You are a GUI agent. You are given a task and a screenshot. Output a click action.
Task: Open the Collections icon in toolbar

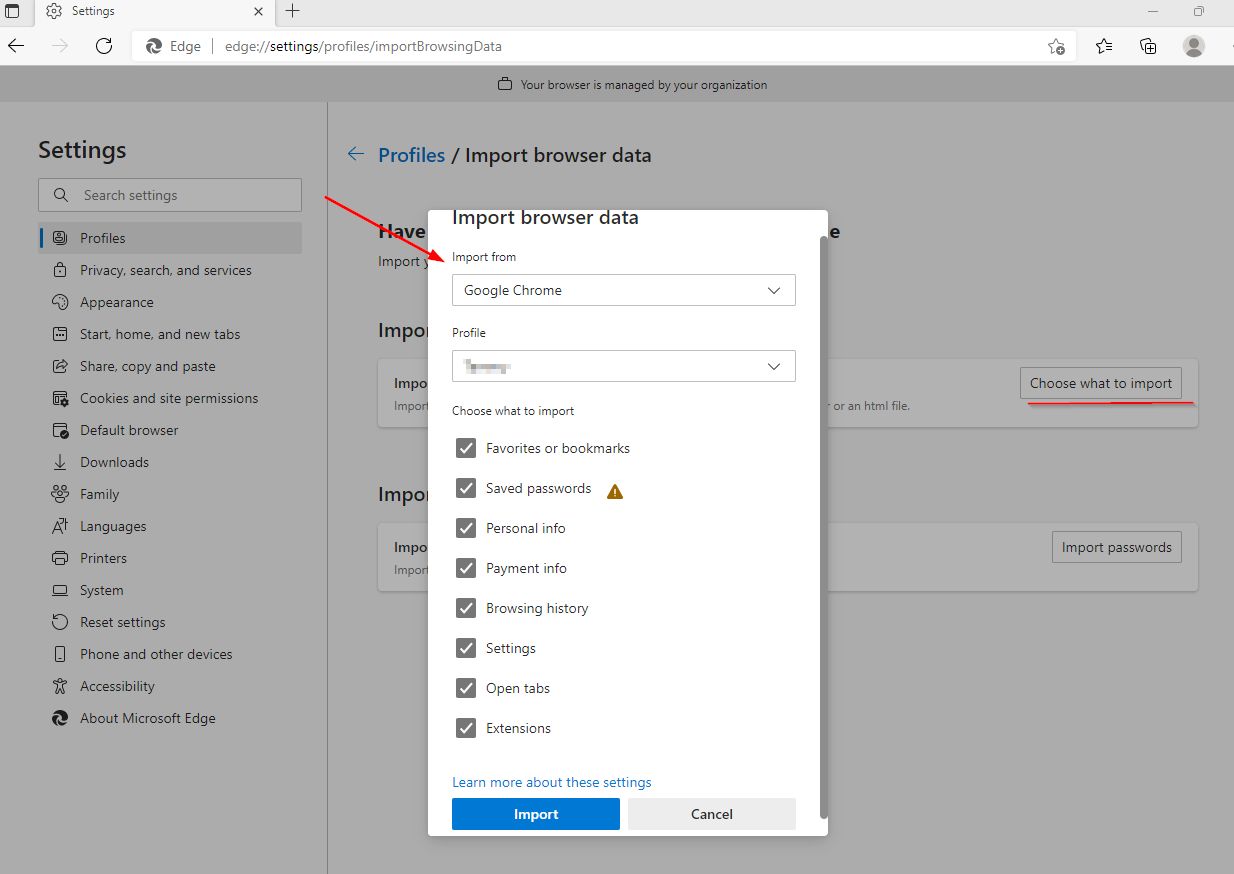[1148, 46]
